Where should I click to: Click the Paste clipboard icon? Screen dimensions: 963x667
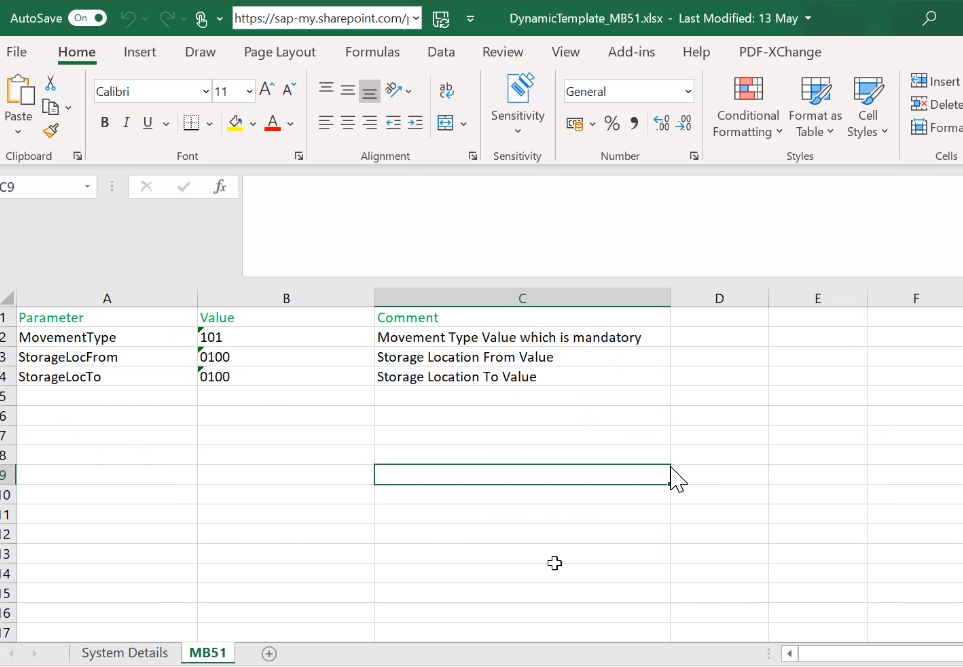[20, 90]
